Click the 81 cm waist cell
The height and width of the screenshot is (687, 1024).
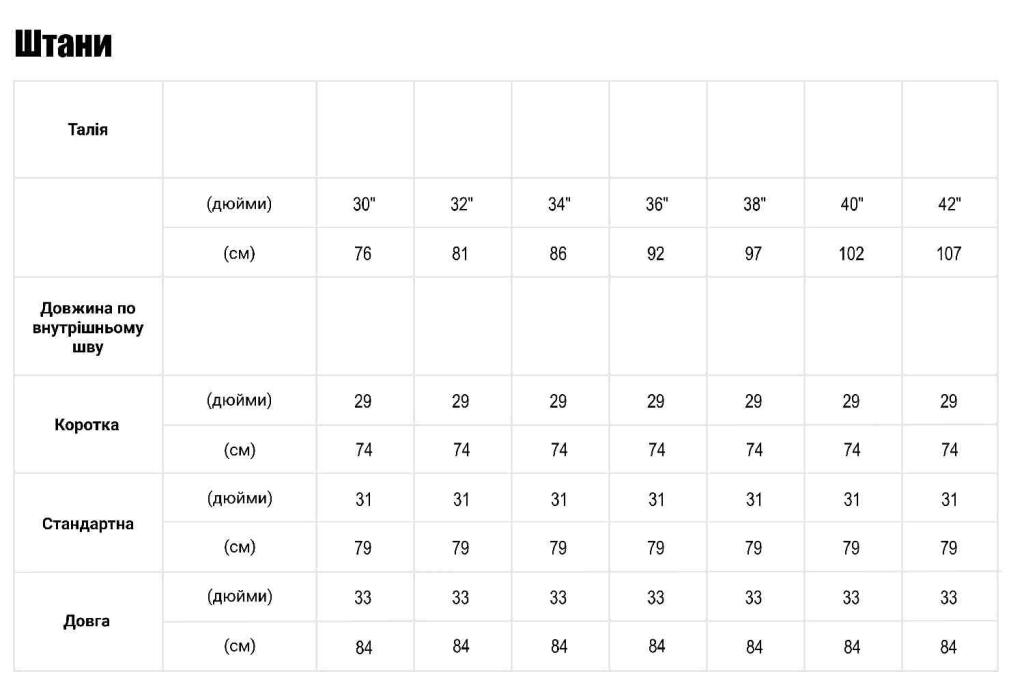click(460, 254)
